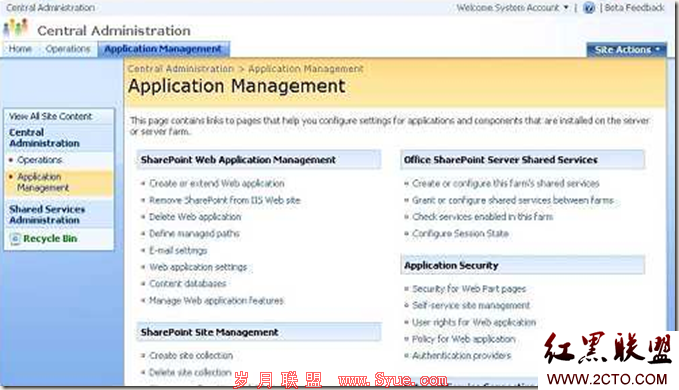Open Shared Services Administration in sidebar
Image resolution: width=679 pixels, height=390 pixels.
(47, 214)
